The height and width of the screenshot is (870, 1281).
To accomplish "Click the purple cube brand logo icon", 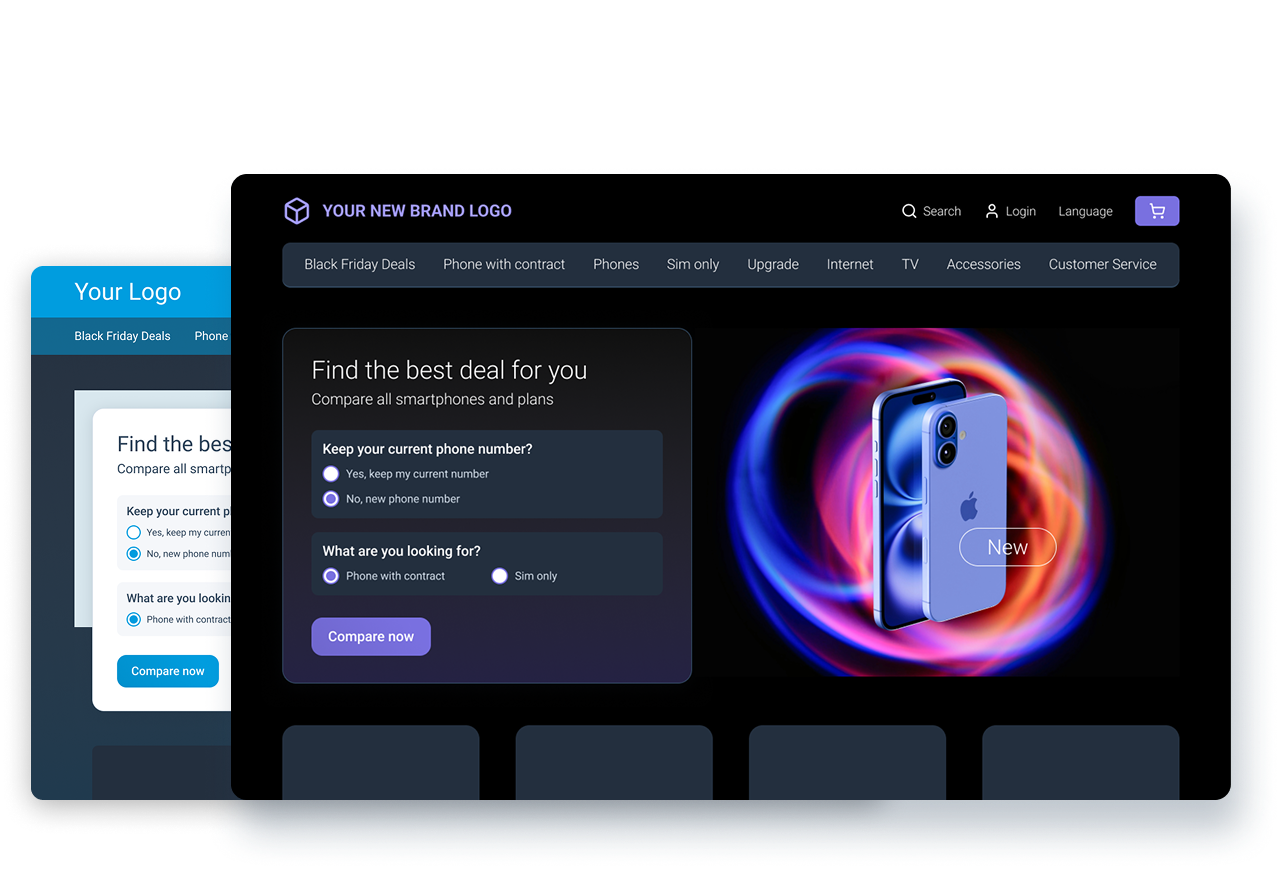I will (x=297, y=211).
